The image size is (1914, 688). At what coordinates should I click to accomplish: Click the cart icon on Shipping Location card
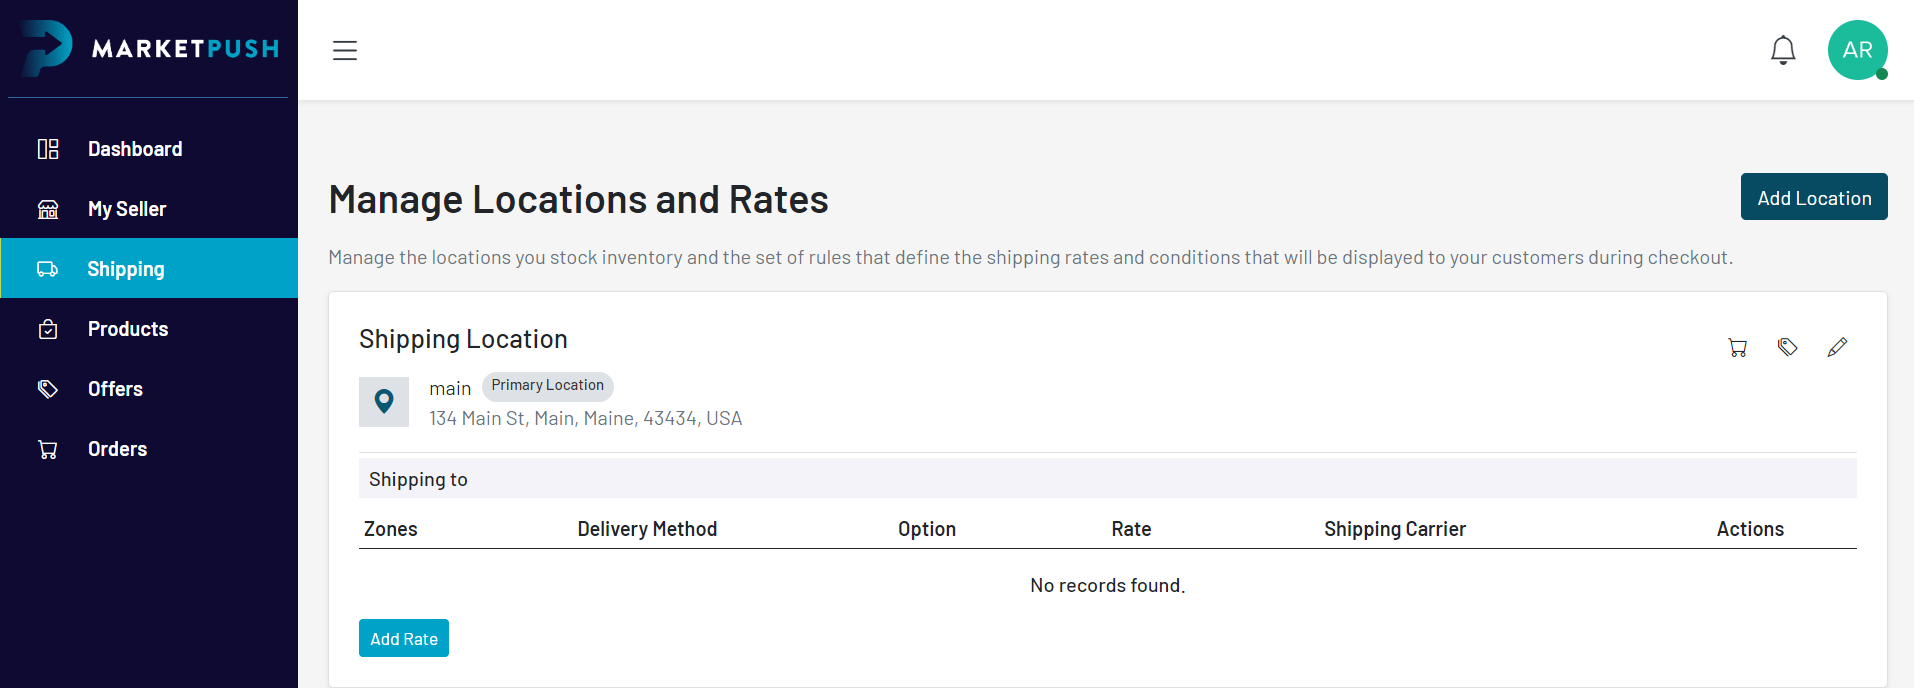[1738, 347]
